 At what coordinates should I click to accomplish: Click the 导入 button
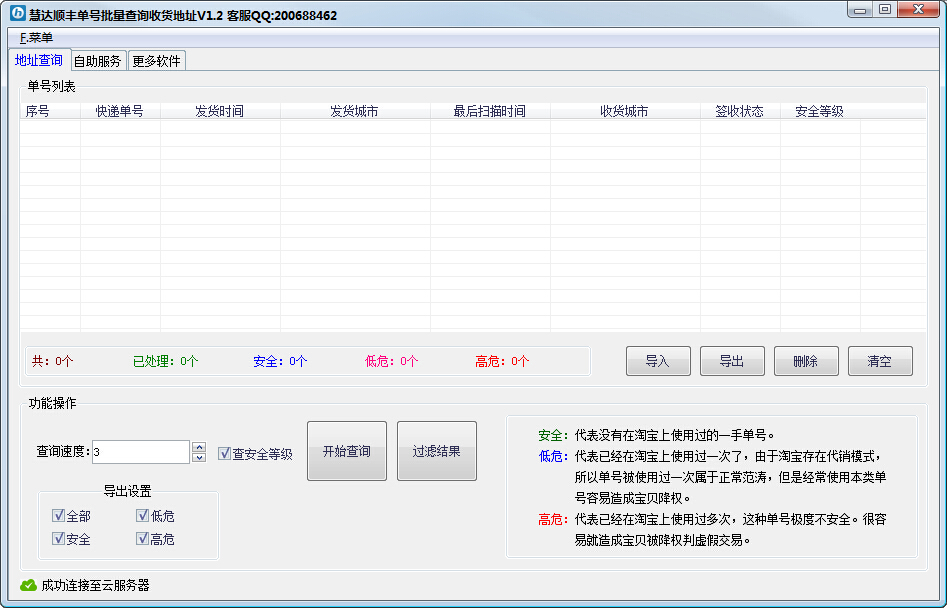point(657,361)
